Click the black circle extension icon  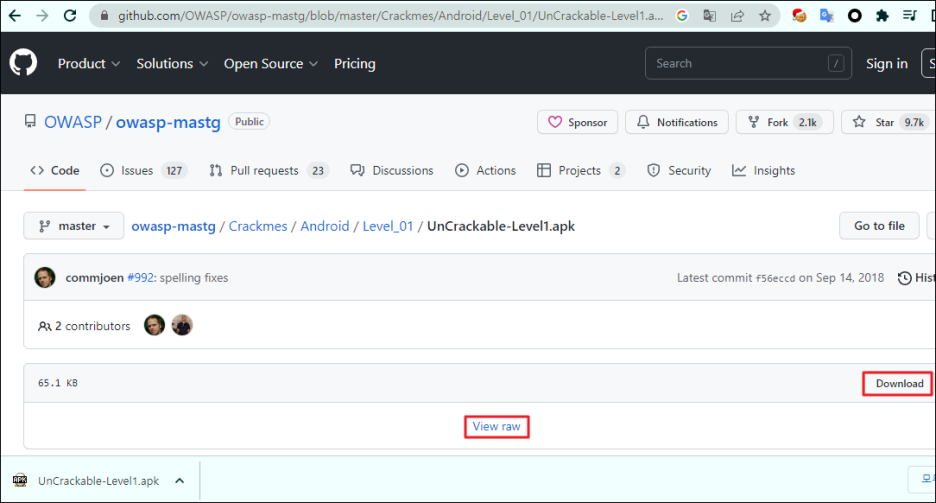[855, 16]
